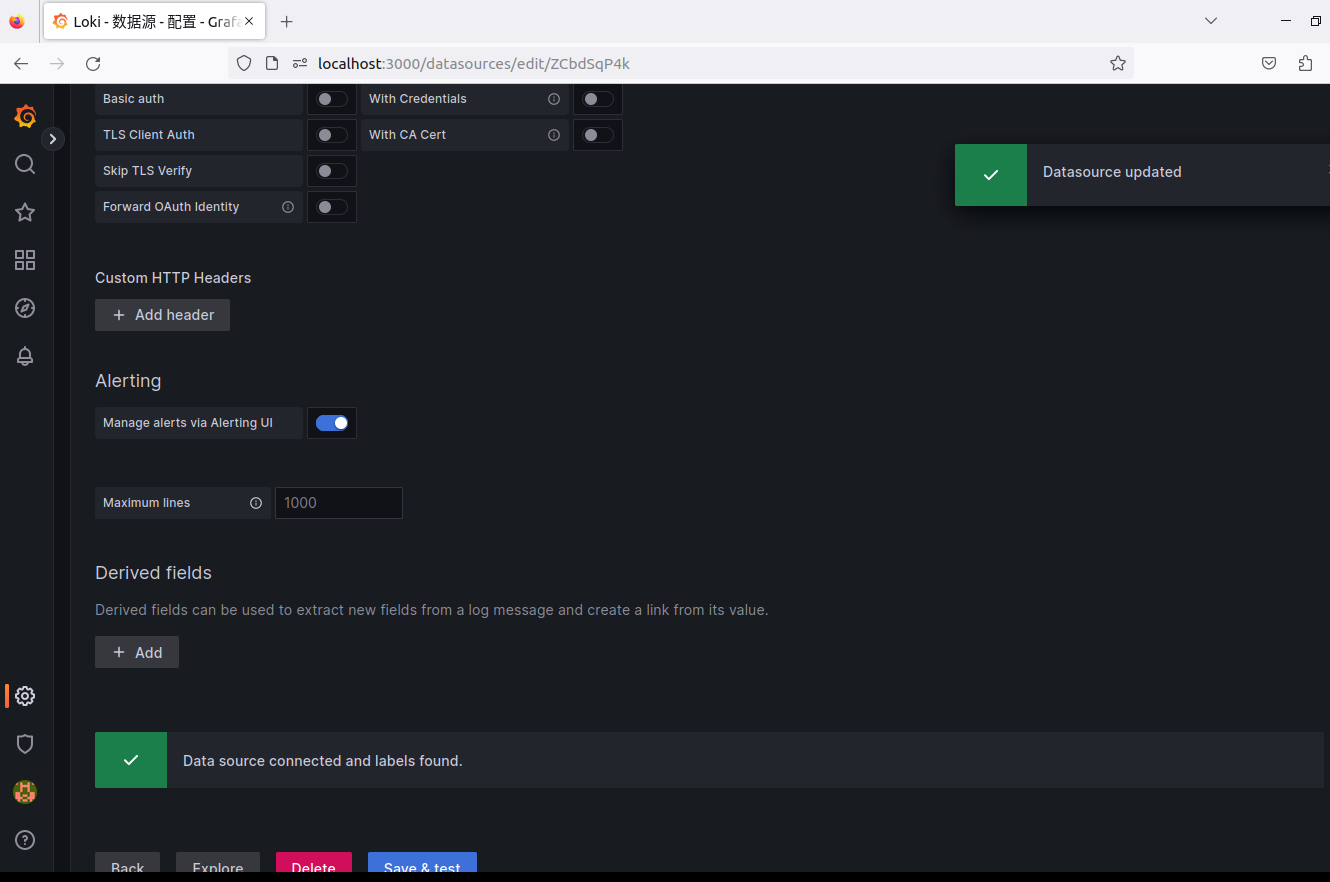
Task: Open the Grafana home logo
Action: (x=26, y=117)
